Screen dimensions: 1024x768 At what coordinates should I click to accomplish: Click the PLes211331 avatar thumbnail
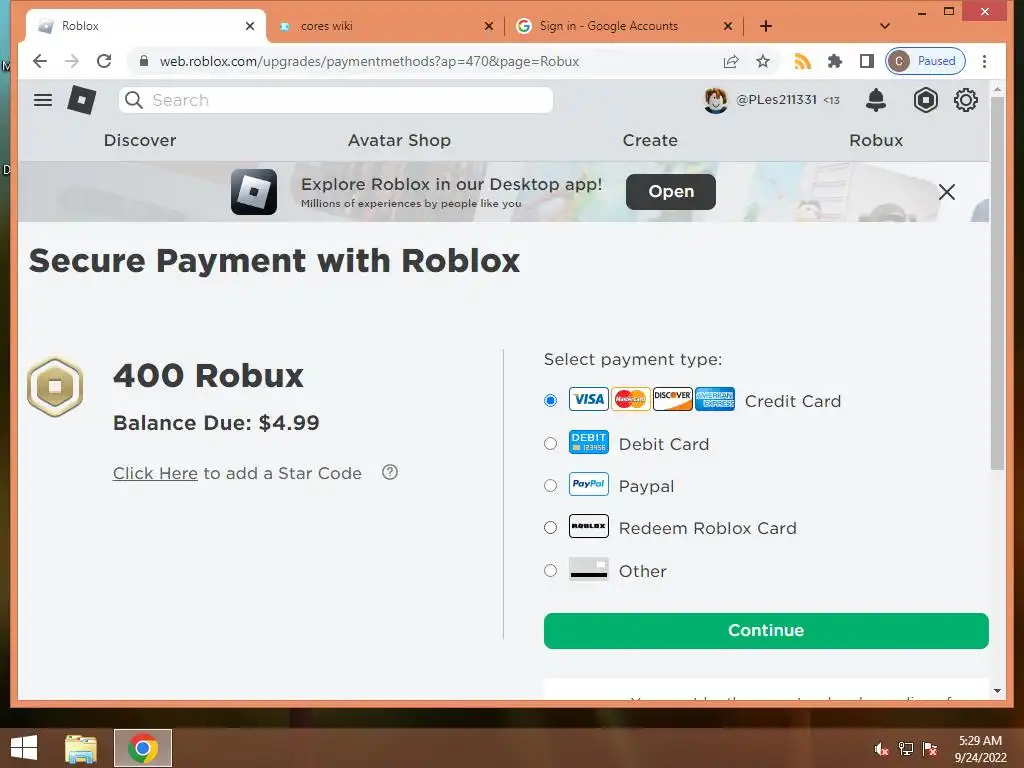pos(716,100)
